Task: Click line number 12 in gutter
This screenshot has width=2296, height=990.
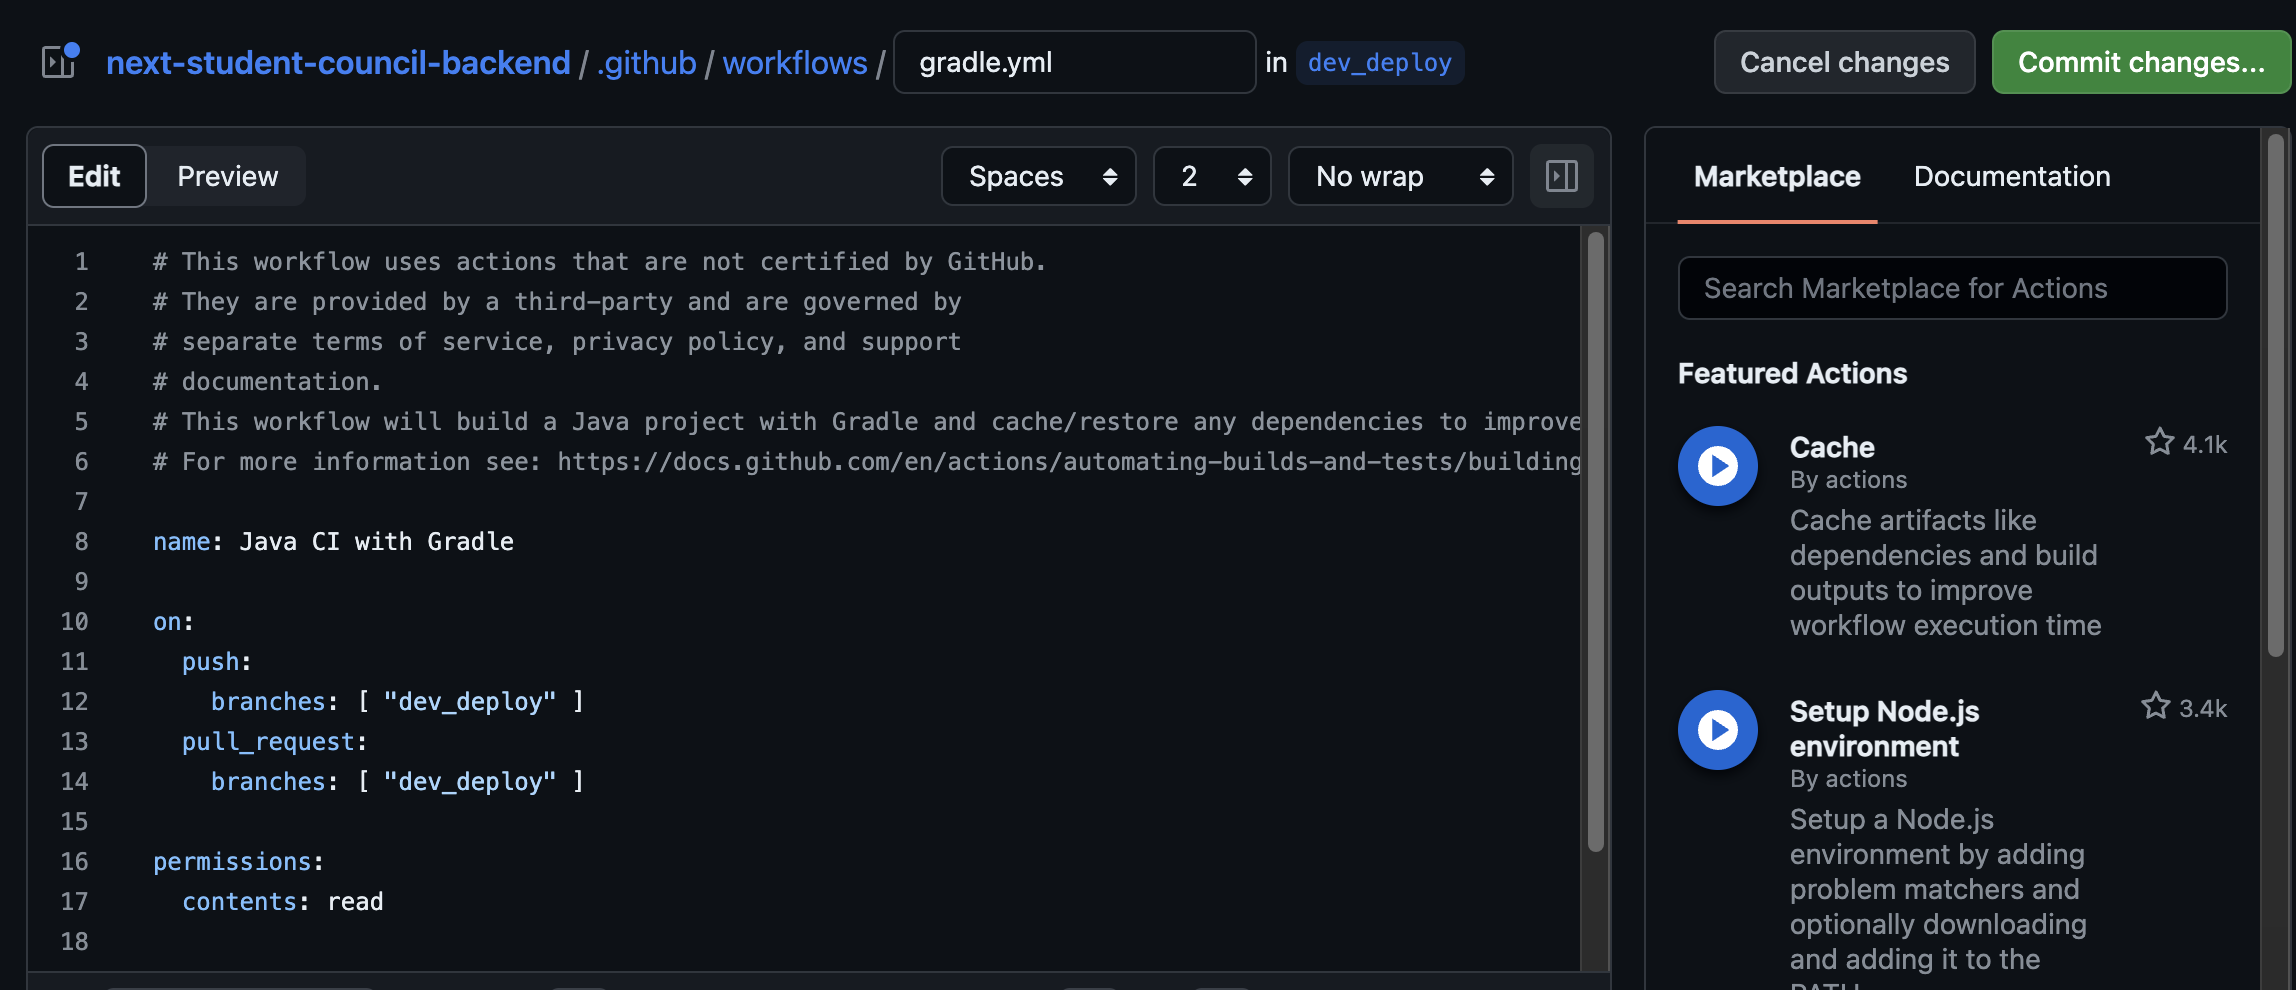Action: (x=74, y=701)
